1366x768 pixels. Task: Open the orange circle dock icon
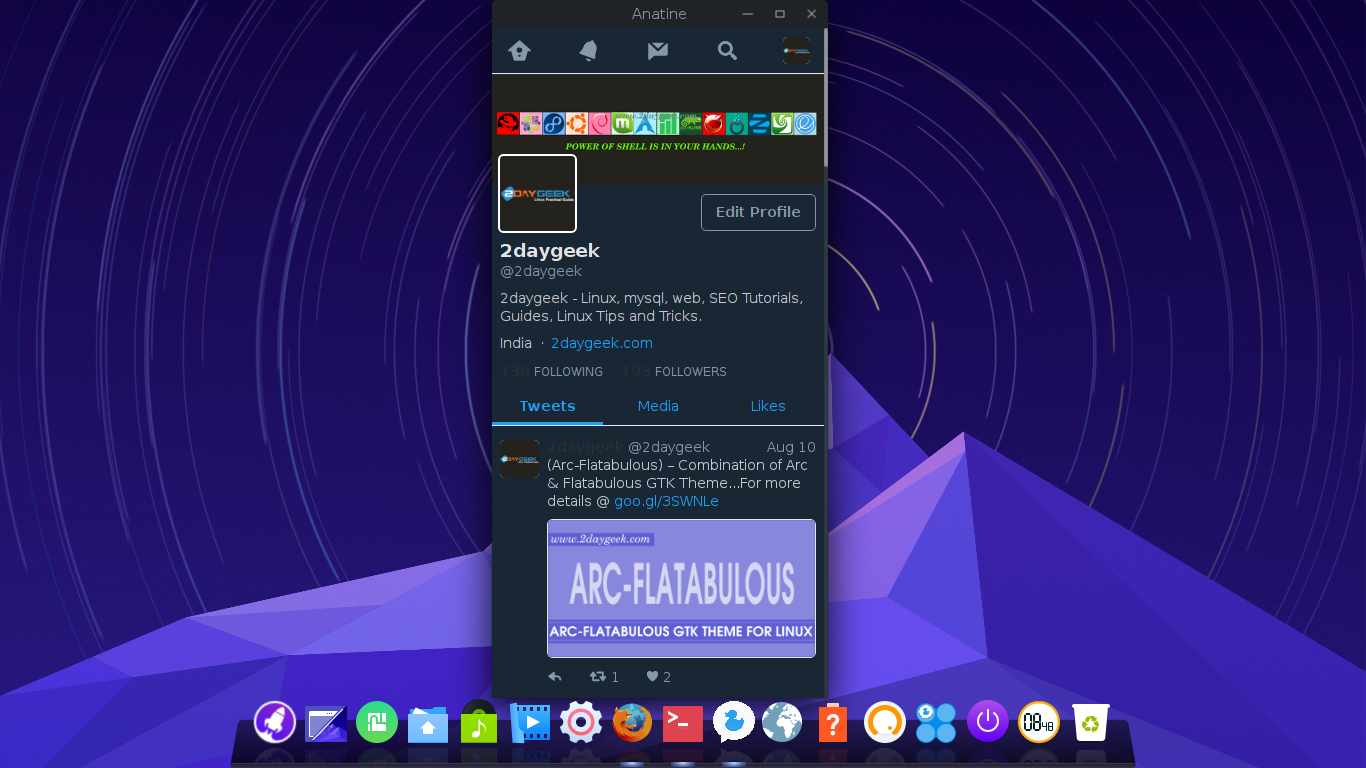[x=885, y=722]
